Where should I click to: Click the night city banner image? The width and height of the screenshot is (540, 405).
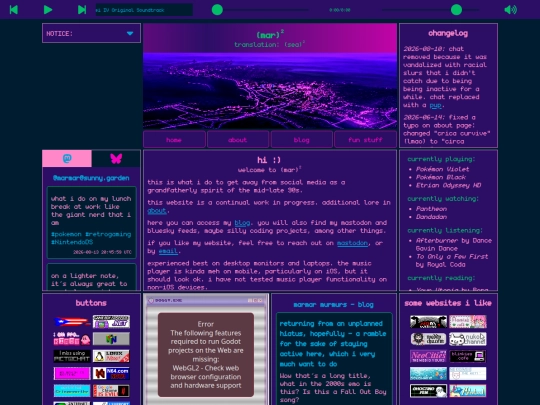pyautogui.click(x=270, y=91)
